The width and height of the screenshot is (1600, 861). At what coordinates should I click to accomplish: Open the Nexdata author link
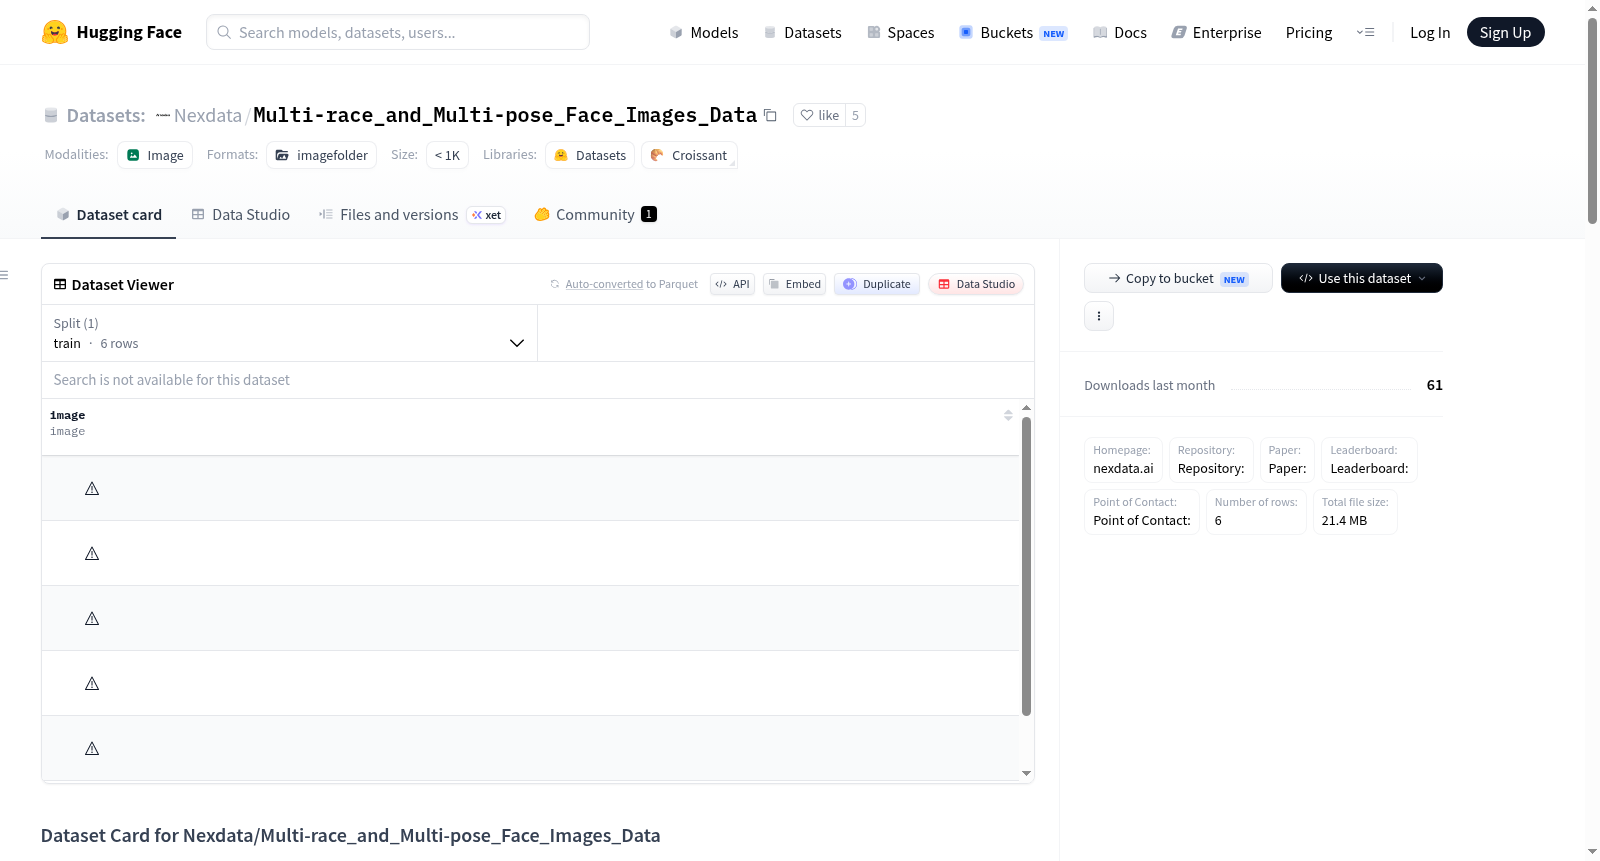(207, 115)
